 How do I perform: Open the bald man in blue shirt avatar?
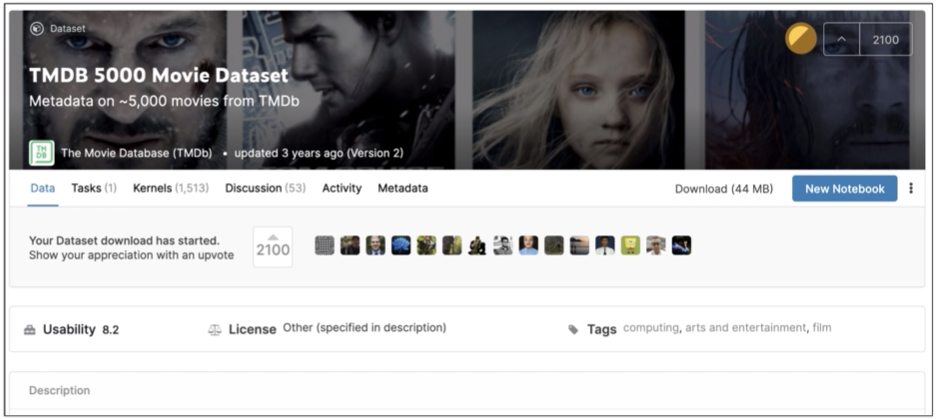tap(529, 245)
